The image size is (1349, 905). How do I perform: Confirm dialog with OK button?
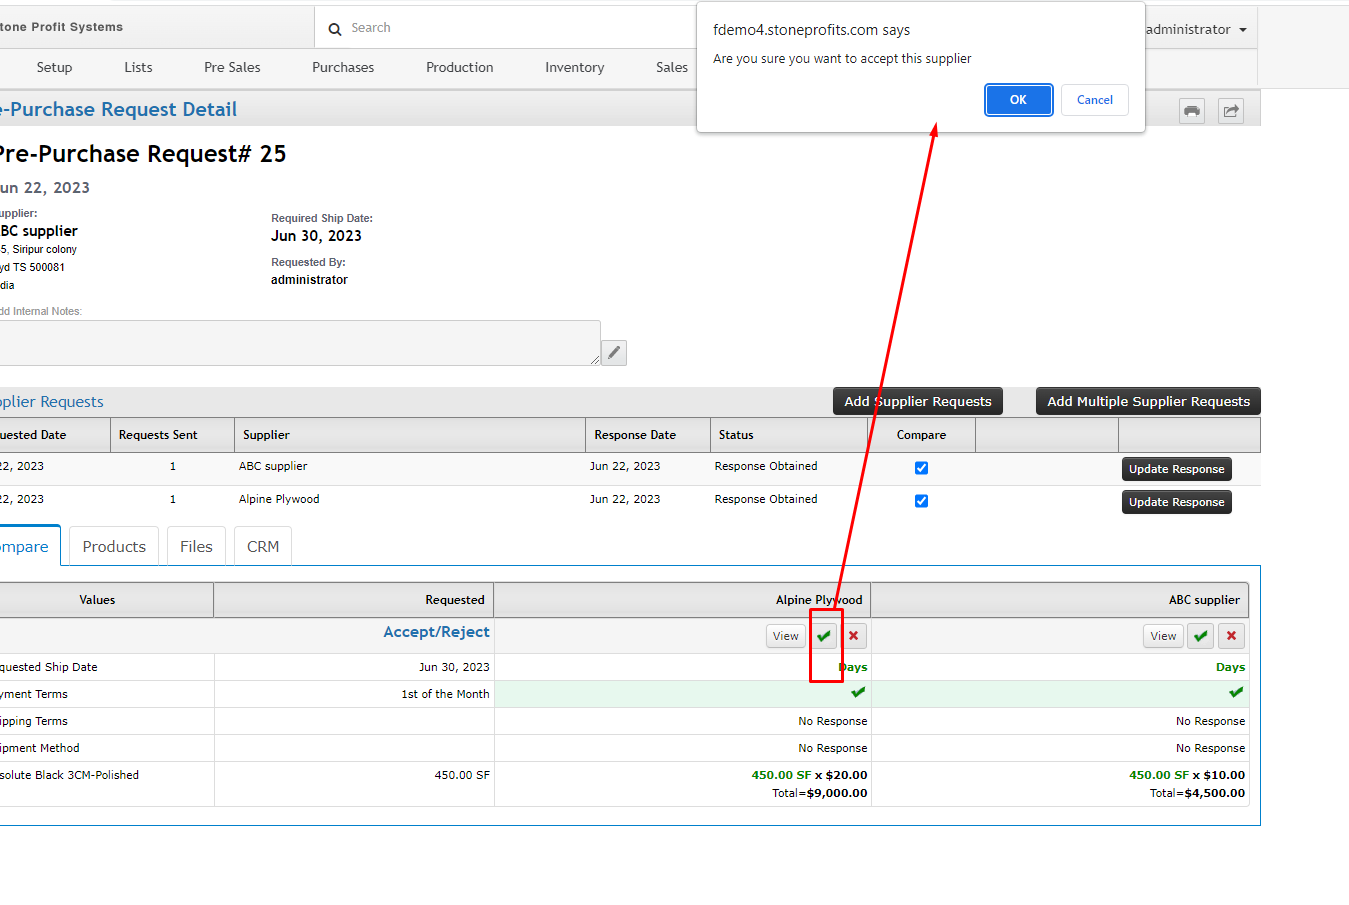point(1018,100)
